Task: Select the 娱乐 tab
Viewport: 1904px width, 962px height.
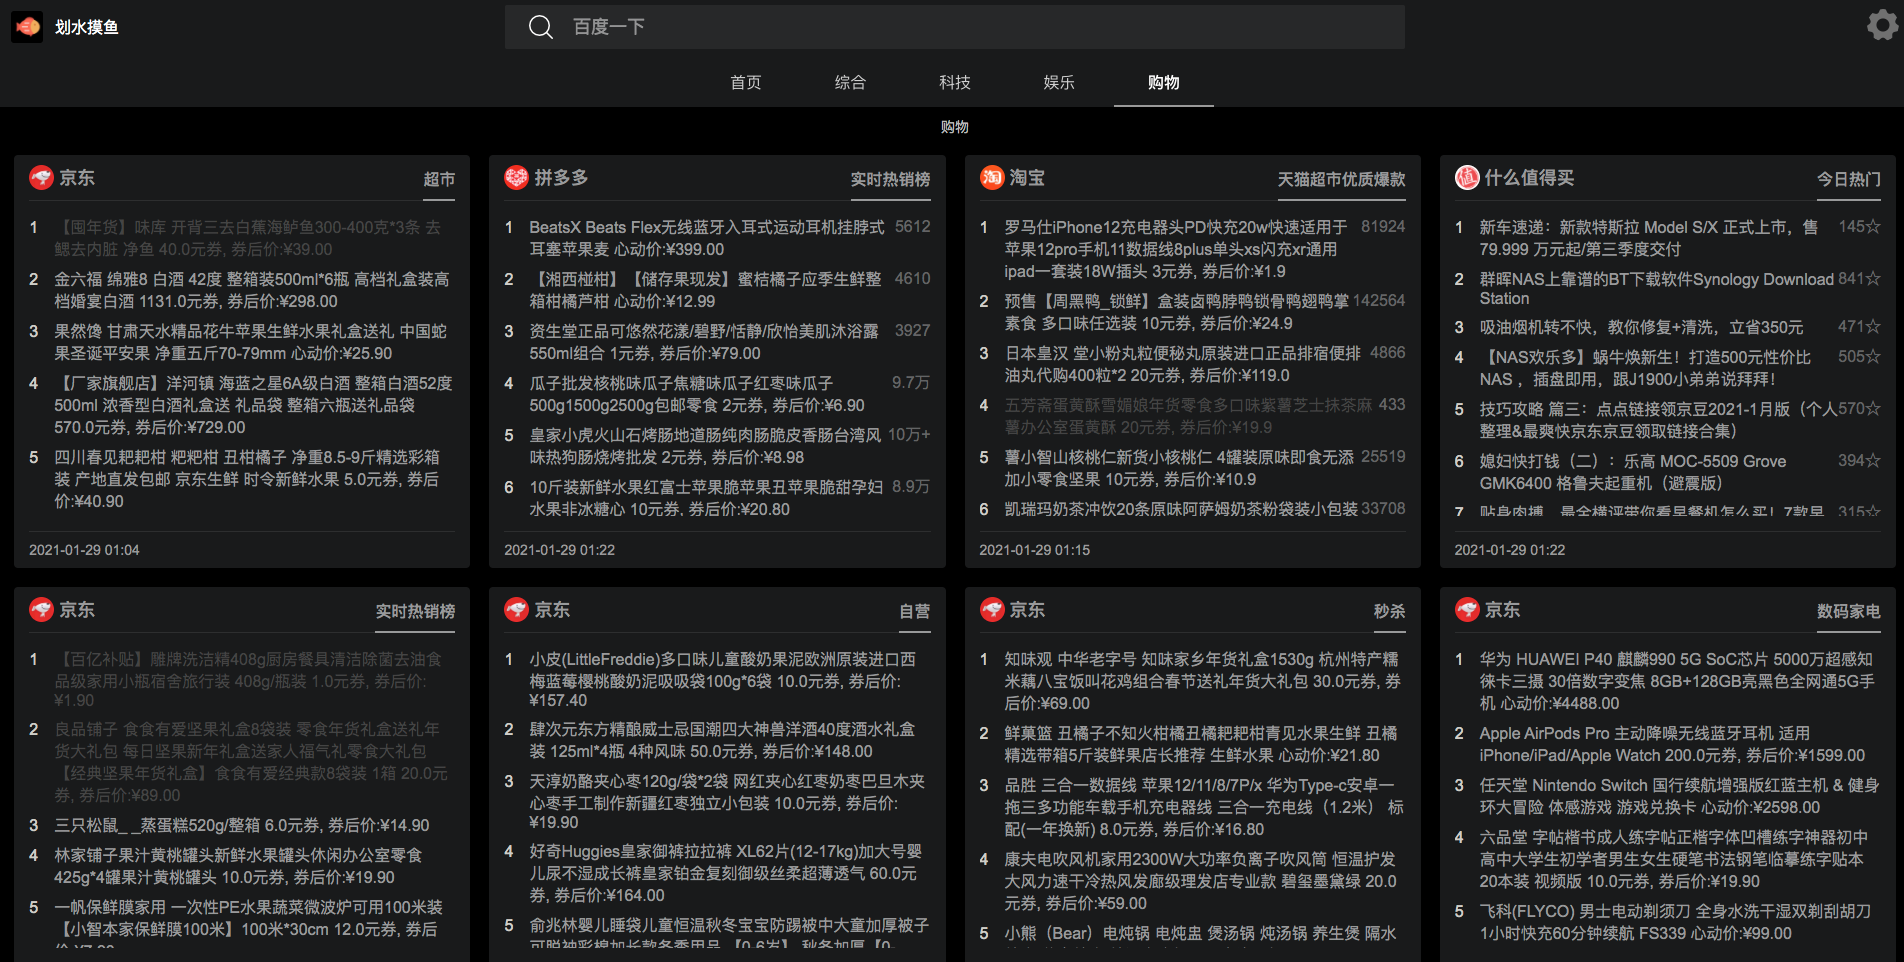Action: point(1059,82)
